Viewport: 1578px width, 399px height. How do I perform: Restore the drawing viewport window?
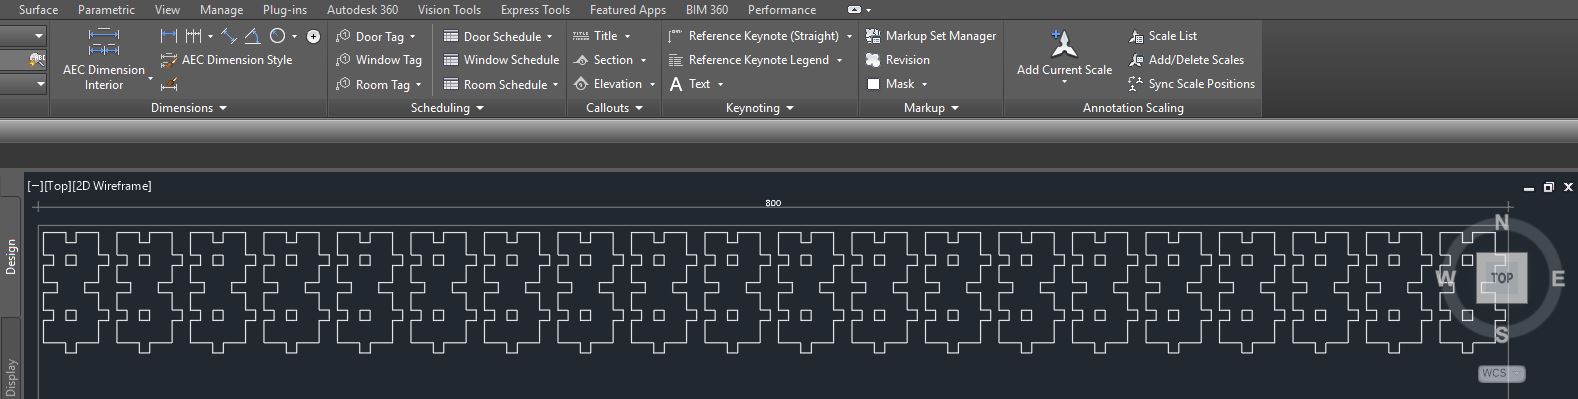(x=1548, y=187)
